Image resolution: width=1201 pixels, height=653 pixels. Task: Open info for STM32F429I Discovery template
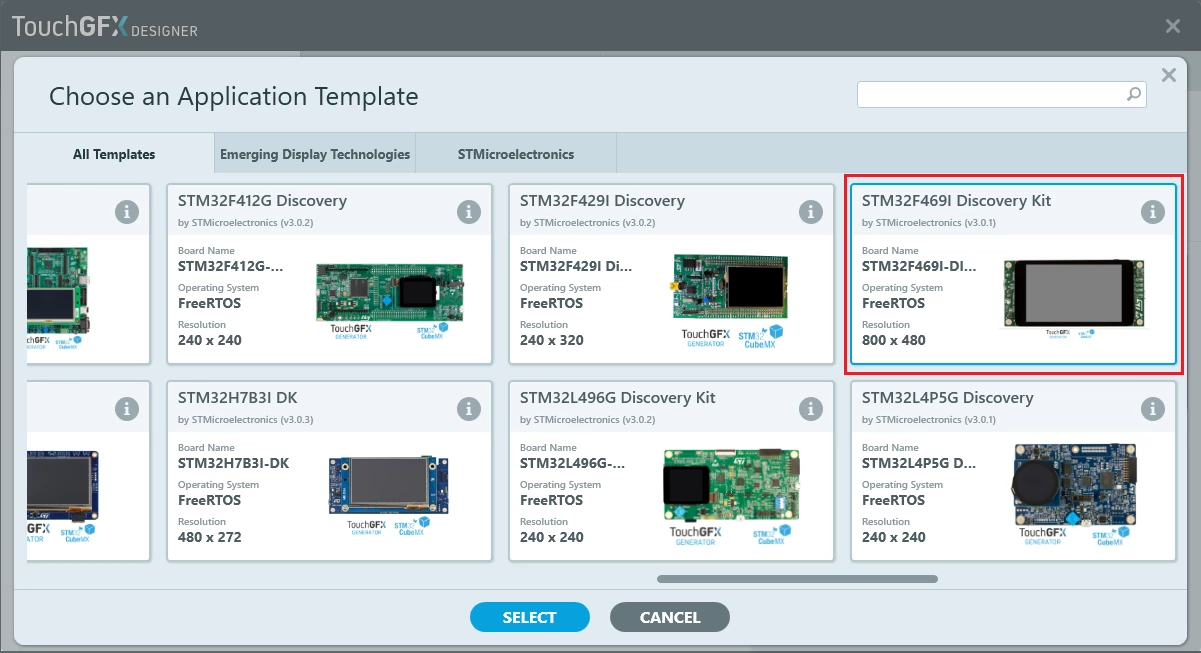click(x=811, y=212)
